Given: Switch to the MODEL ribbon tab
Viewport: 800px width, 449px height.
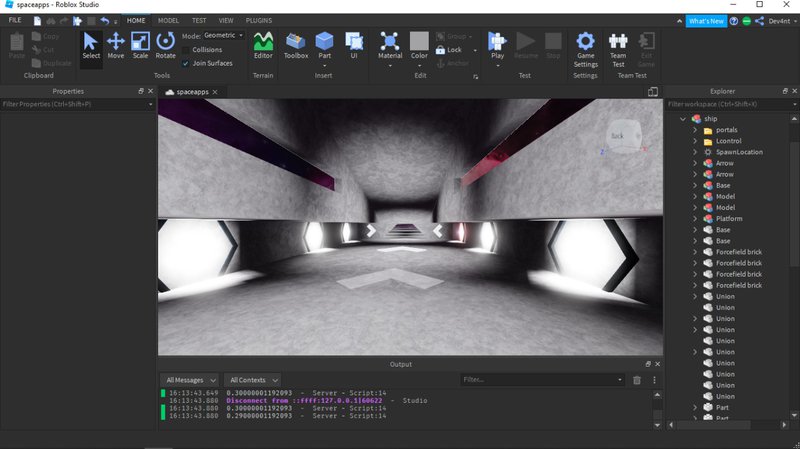Looking at the screenshot, I should (169, 20).
